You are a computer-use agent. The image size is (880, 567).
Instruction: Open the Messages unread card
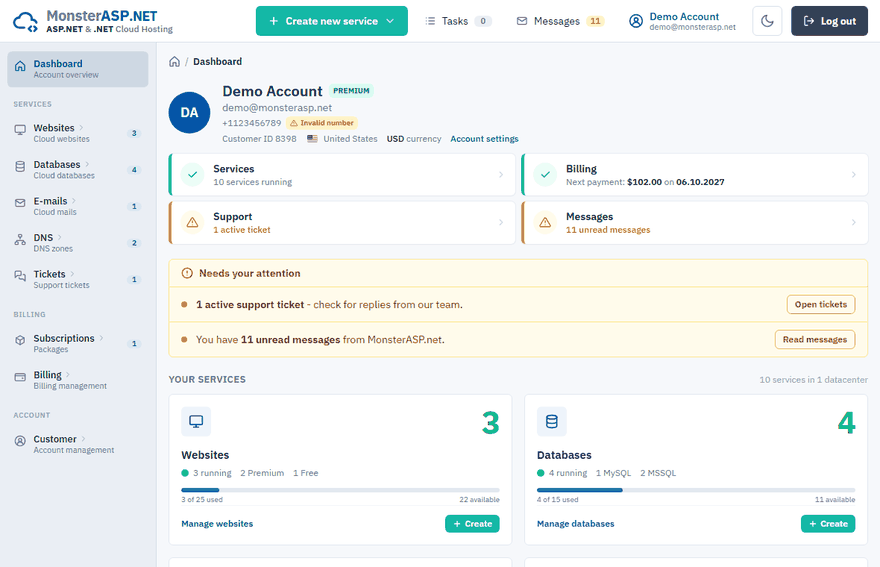tap(695, 223)
